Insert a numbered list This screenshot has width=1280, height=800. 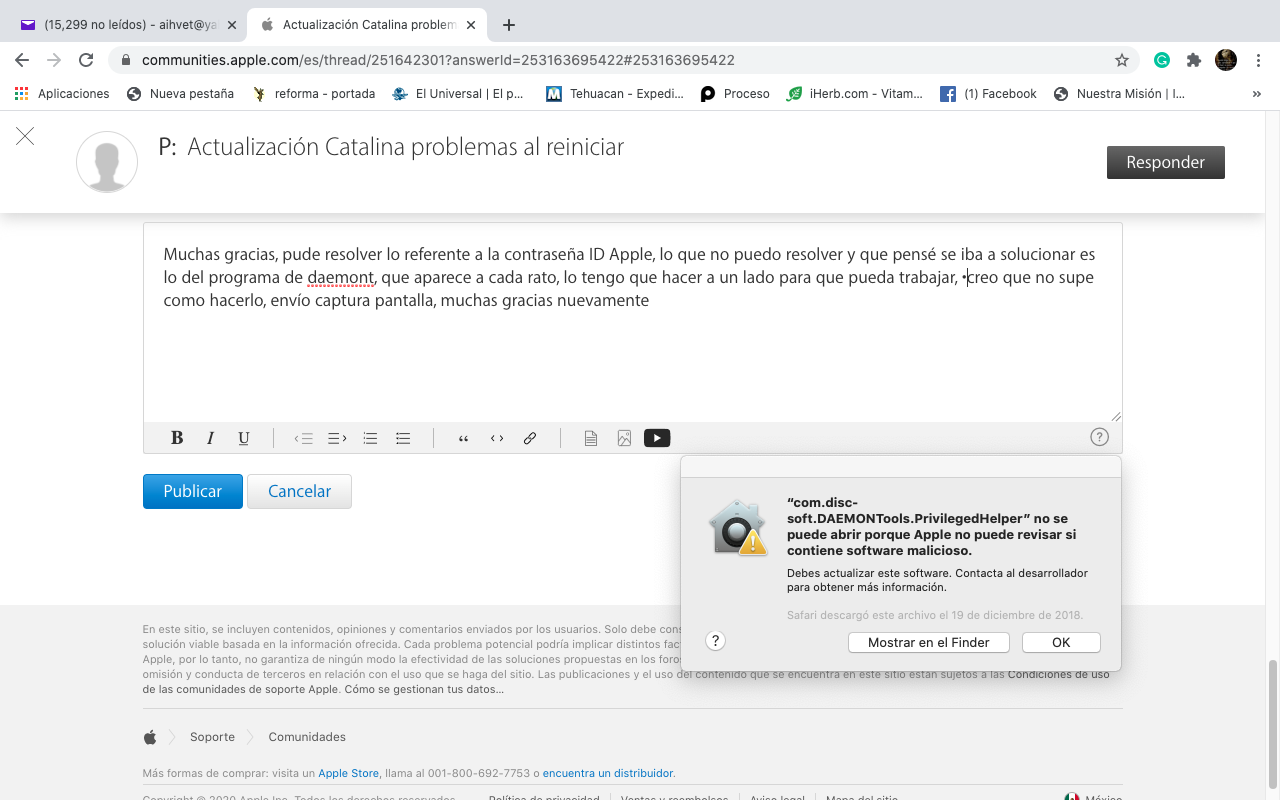click(x=370, y=438)
